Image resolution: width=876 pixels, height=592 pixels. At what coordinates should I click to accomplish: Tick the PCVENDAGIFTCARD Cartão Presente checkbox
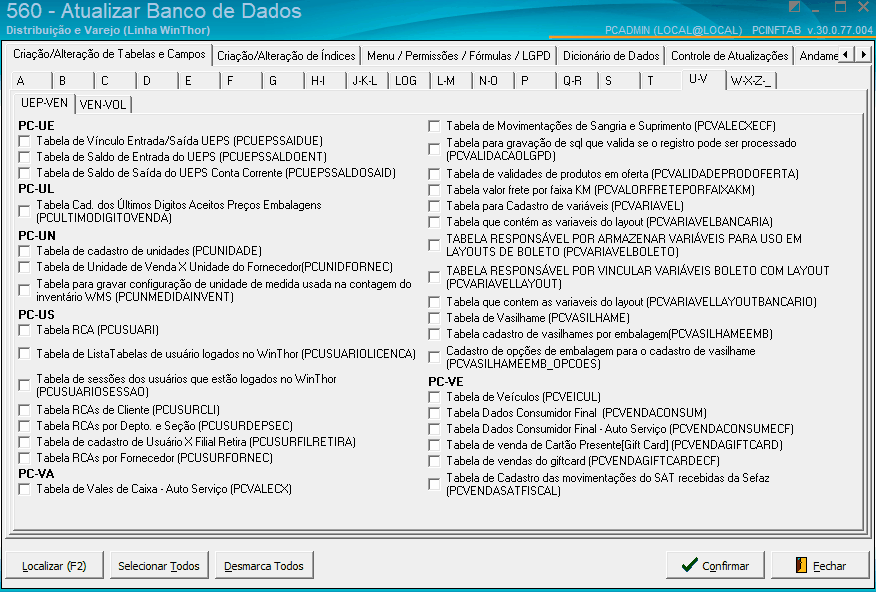pyautogui.click(x=434, y=445)
